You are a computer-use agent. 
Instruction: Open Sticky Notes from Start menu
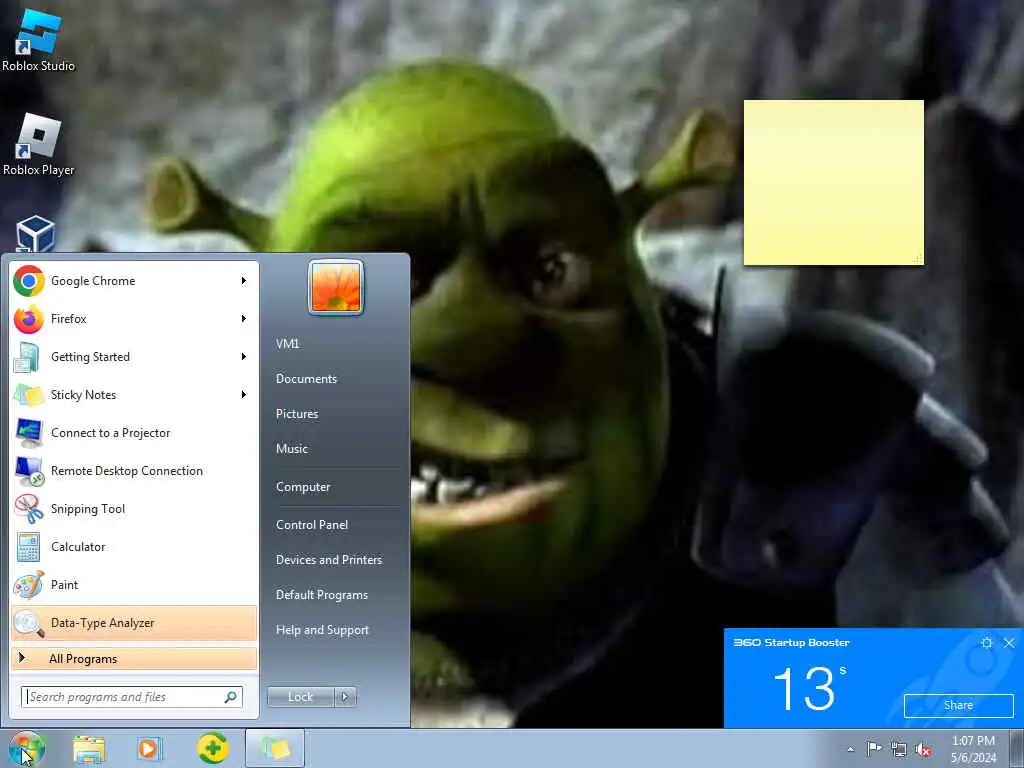point(135,394)
